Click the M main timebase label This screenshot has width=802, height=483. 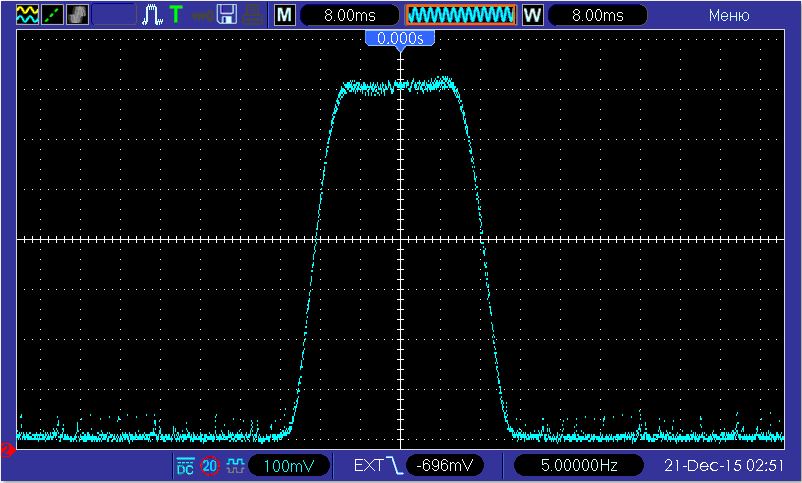click(x=284, y=15)
